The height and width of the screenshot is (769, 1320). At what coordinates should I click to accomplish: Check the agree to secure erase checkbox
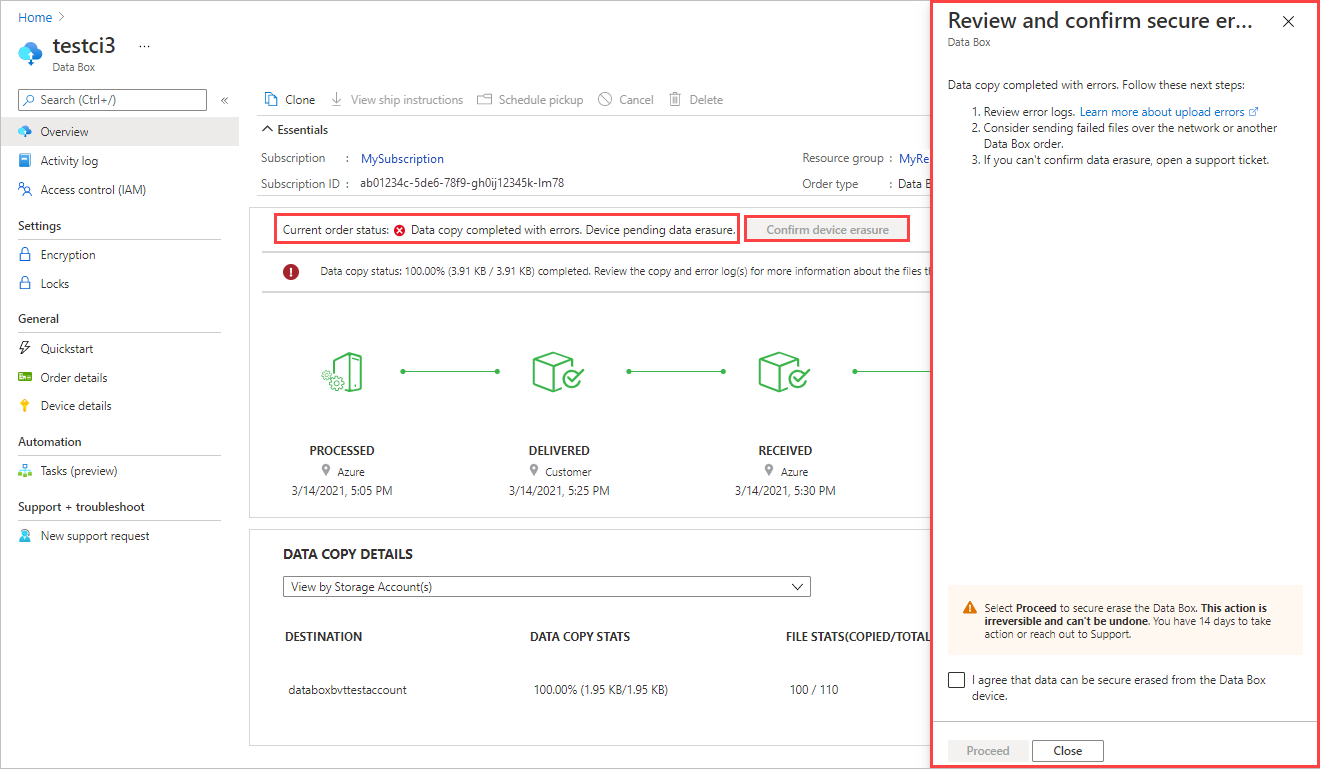[956, 680]
